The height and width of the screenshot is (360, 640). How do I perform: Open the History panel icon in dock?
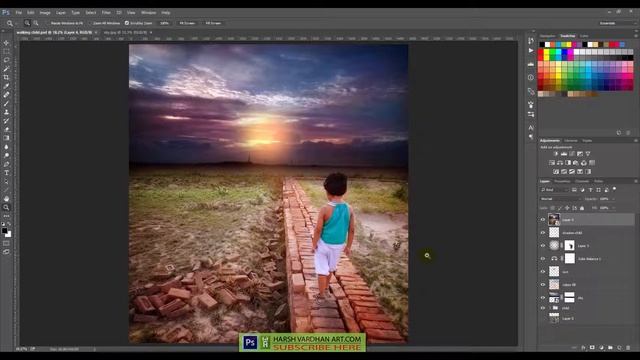tap(531, 41)
